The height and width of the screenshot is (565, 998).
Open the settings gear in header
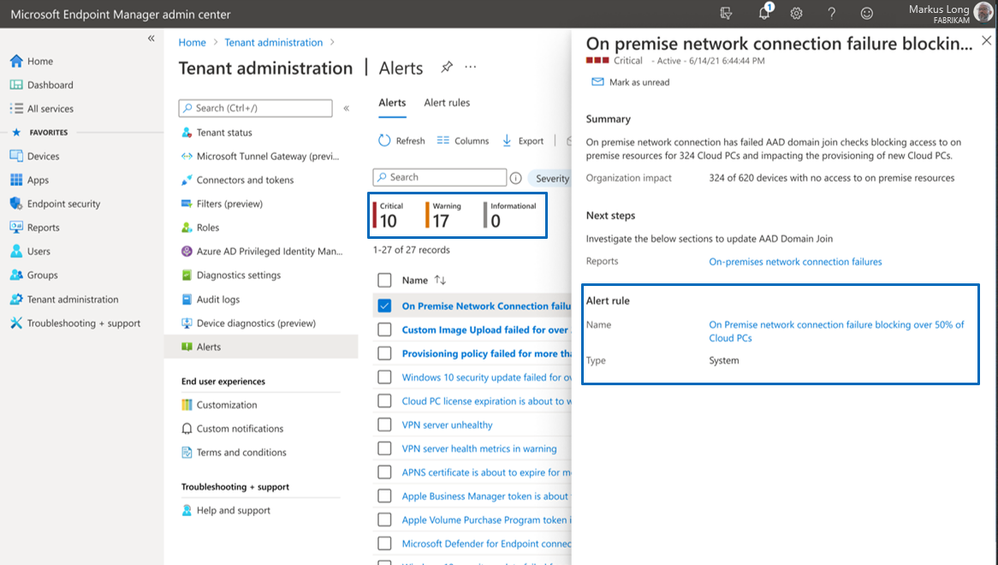coord(796,13)
